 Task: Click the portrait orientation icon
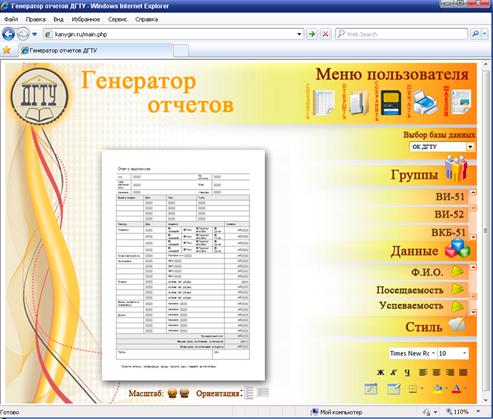(249, 393)
